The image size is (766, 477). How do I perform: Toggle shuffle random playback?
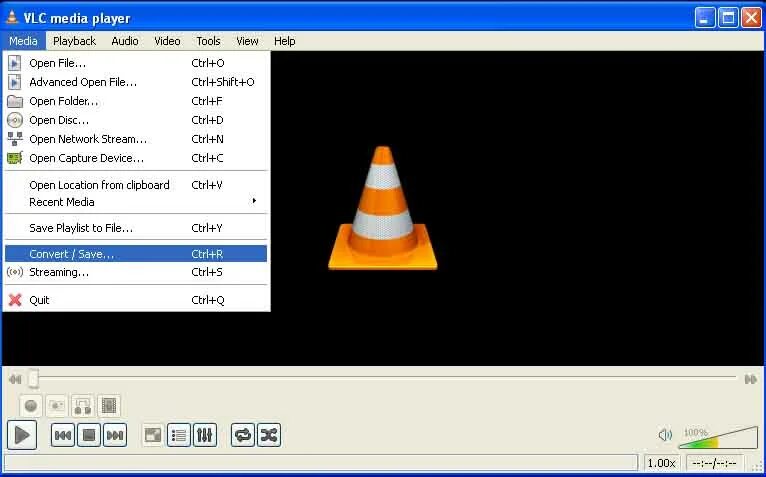click(x=269, y=435)
